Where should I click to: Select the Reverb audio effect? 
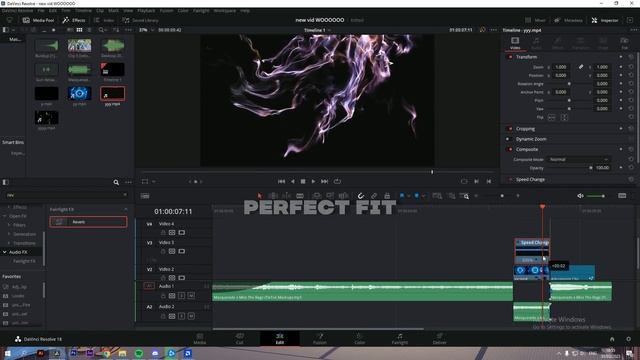pyautogui.click(x=88, y=222)
